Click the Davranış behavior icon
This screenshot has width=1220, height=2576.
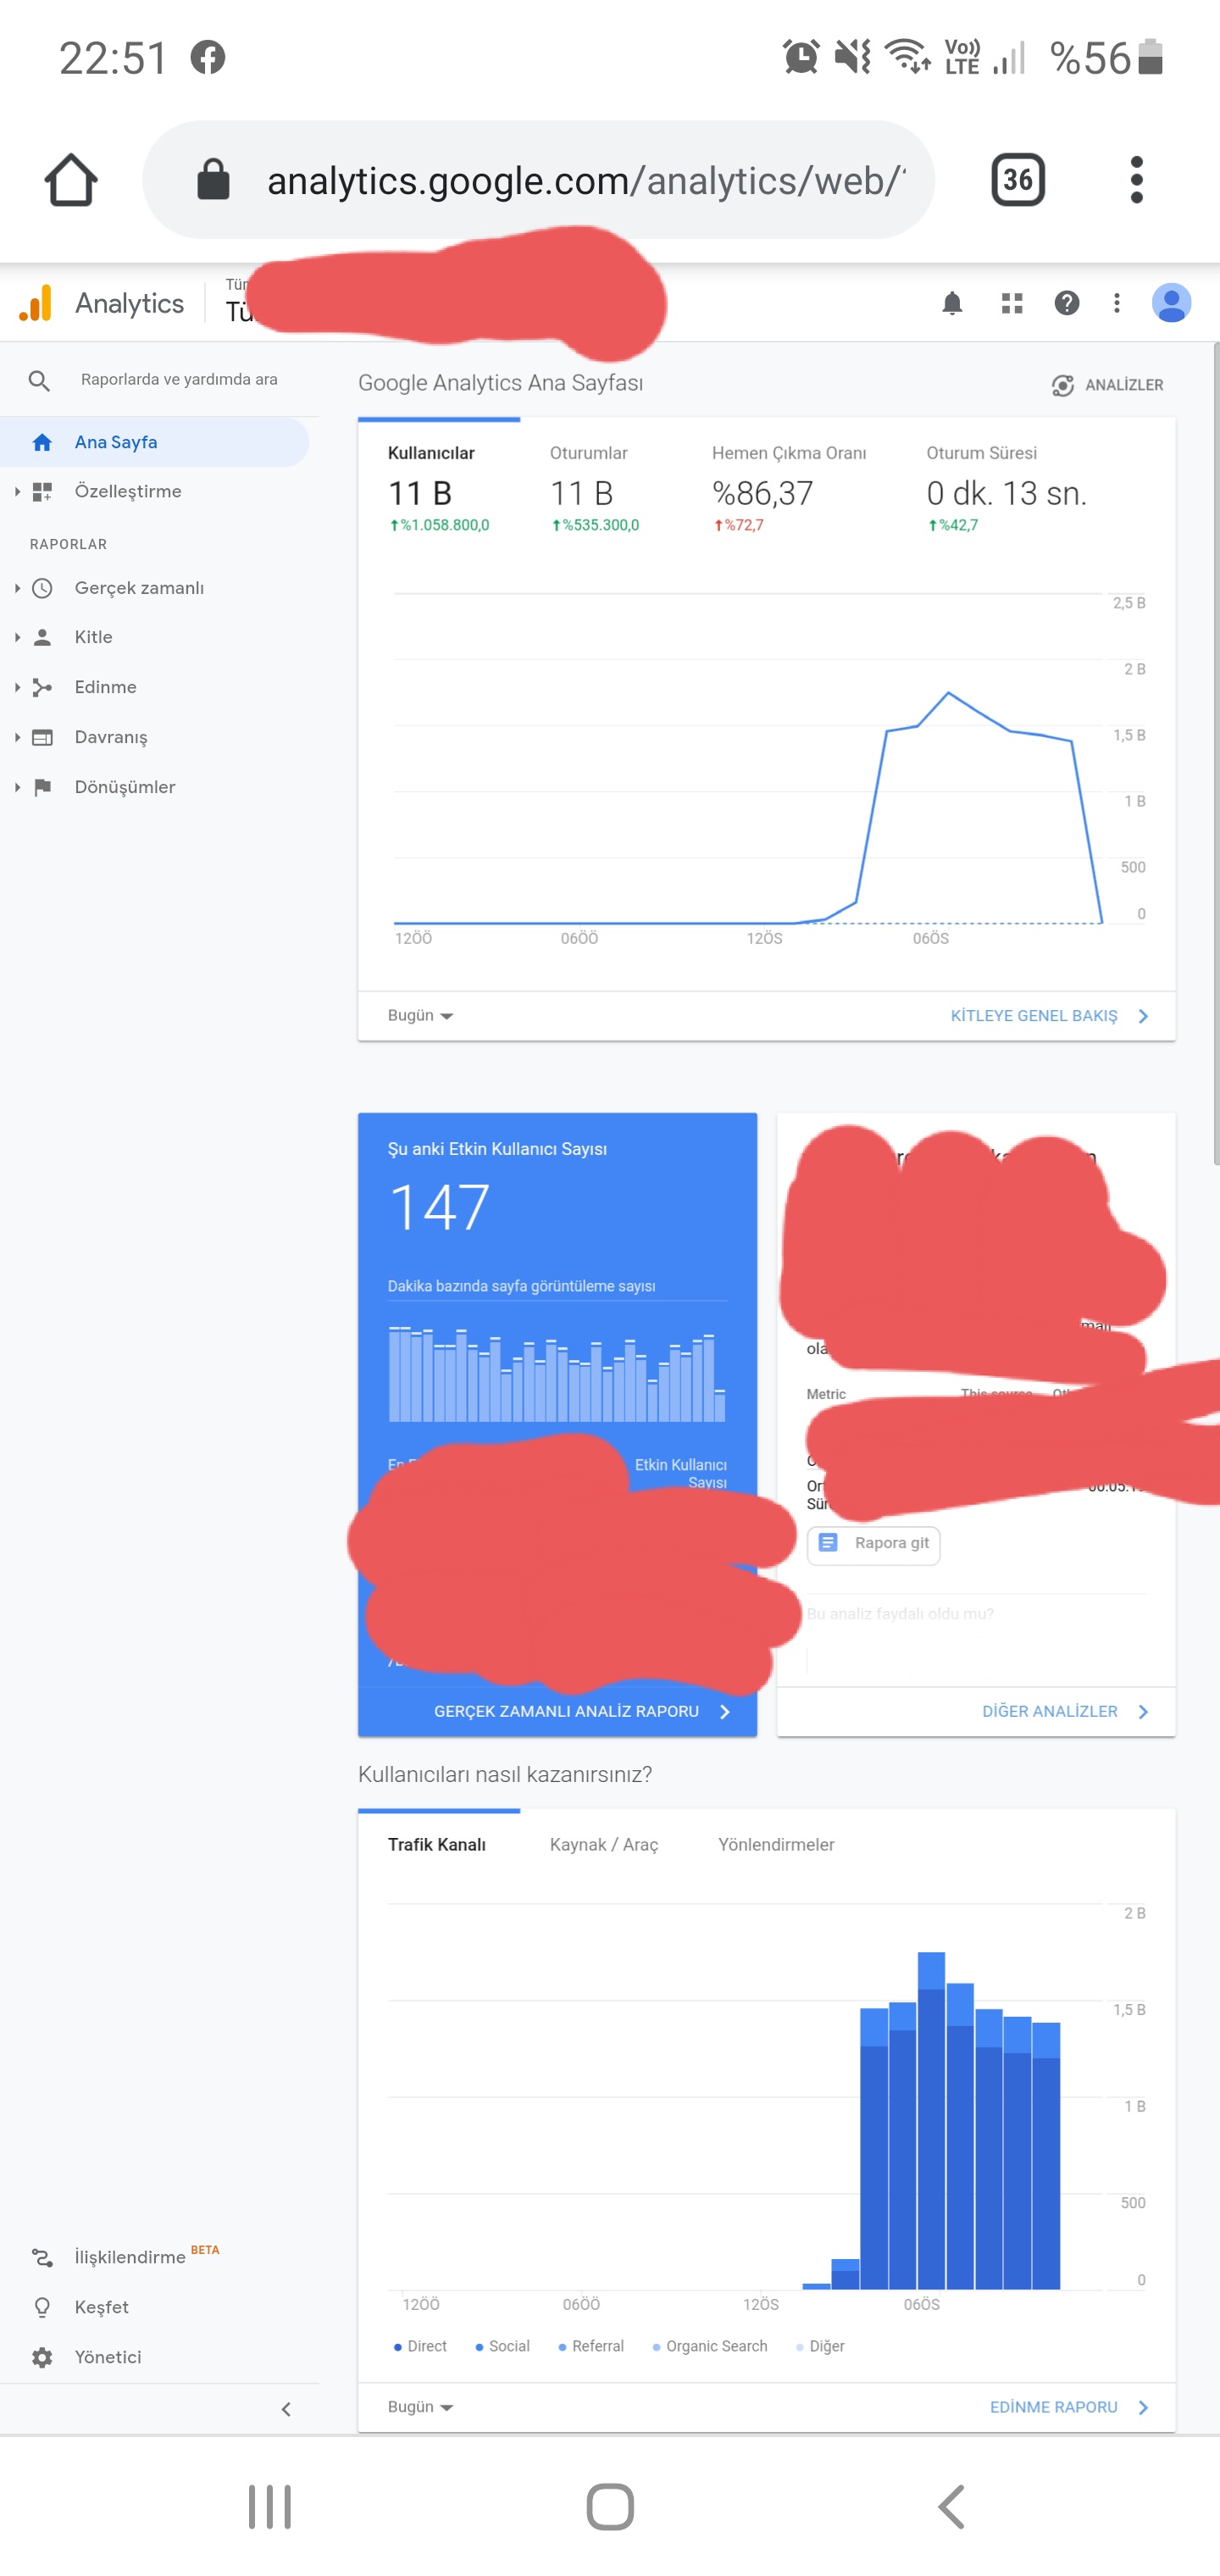(42, 737)
